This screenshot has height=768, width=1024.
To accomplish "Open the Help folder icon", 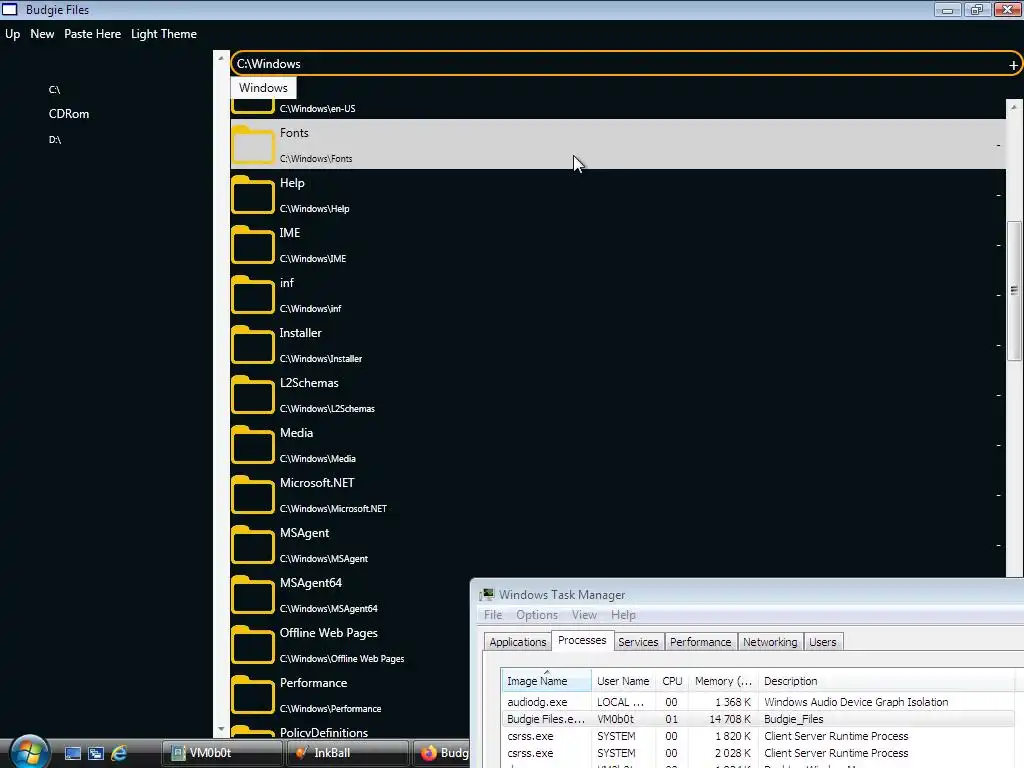I will click(253, 194).
